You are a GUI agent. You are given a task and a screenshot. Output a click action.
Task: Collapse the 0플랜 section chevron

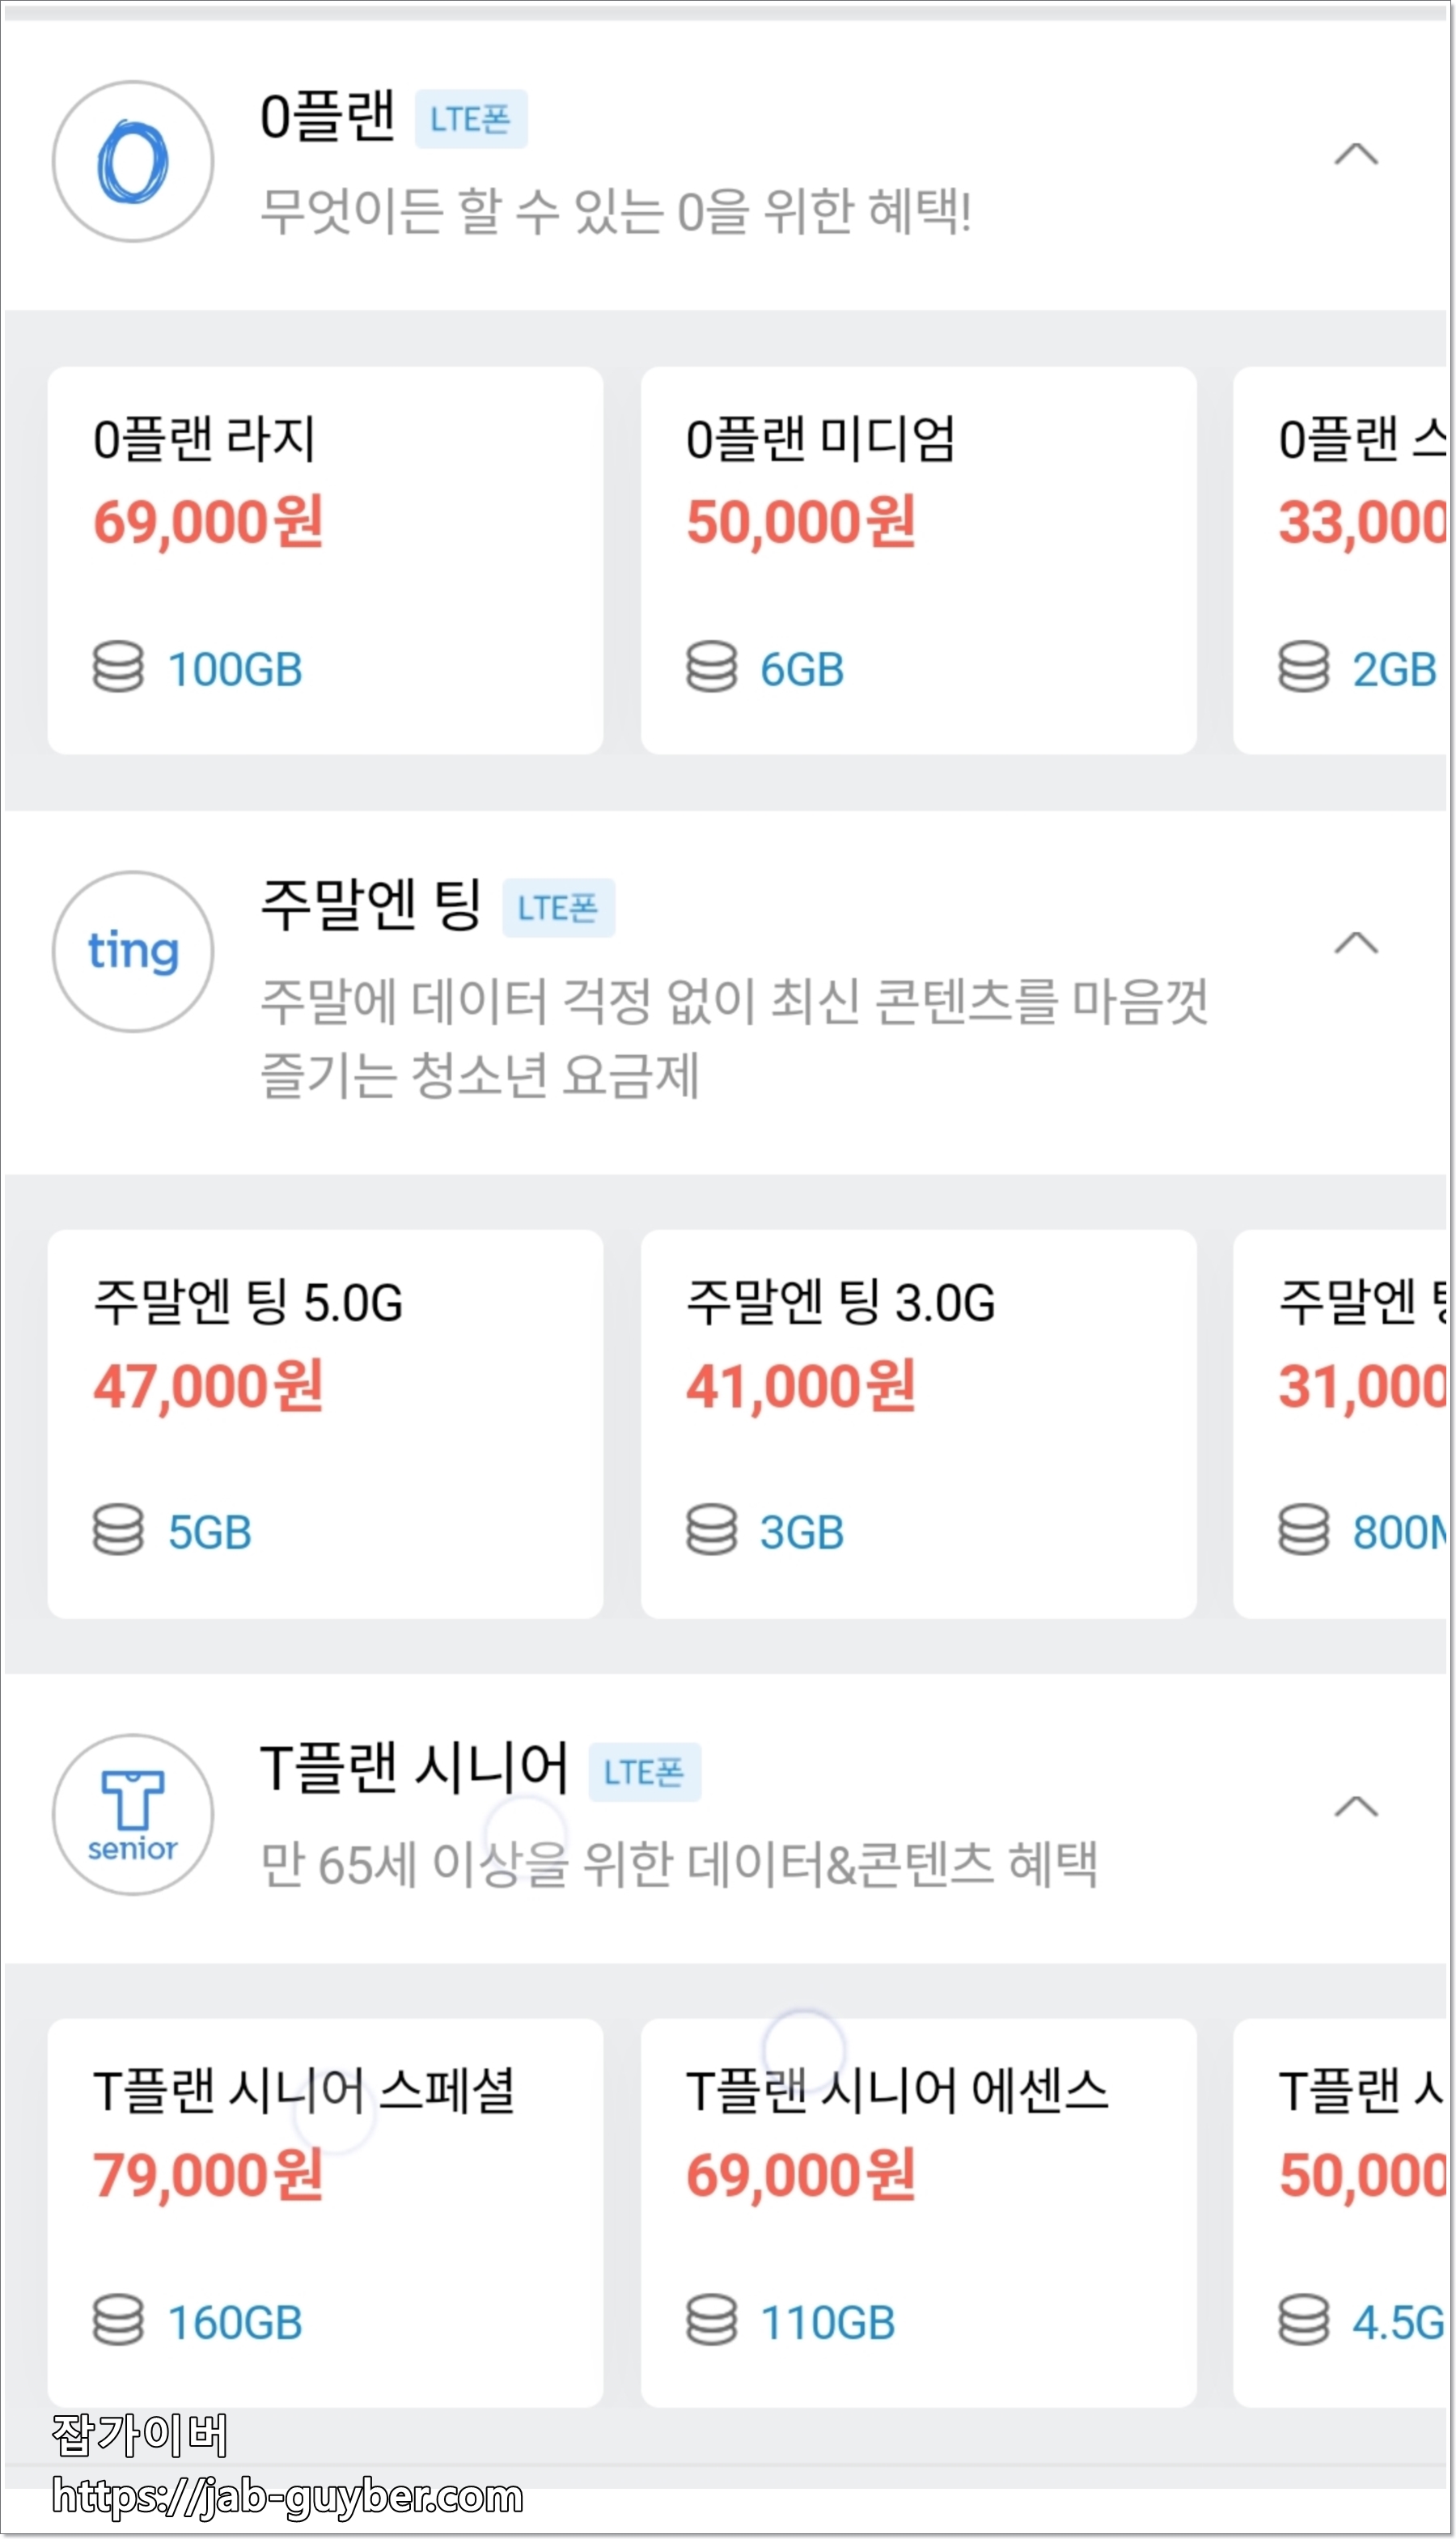click(x=1356, y=154)
